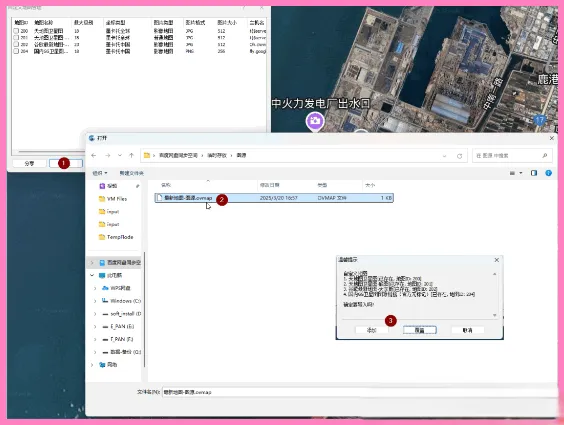Select the .ovmap file icon
Image resolution: width=564 pixels, height=425 pixels.
(x=160, y=198)
